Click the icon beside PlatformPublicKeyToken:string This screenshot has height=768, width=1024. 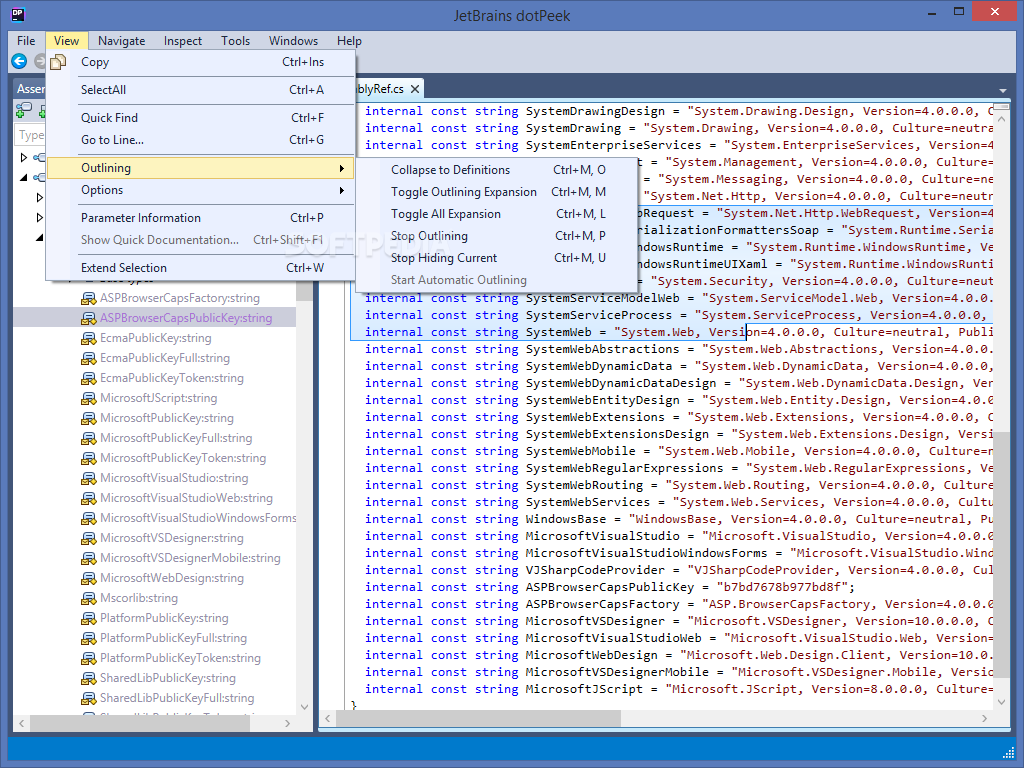tap(88, 658)
